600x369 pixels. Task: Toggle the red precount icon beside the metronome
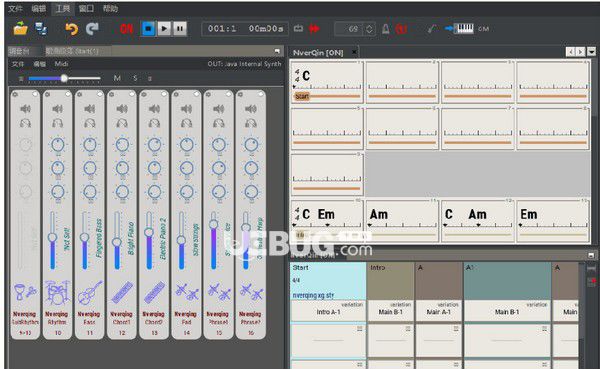(x=401, y=29)
